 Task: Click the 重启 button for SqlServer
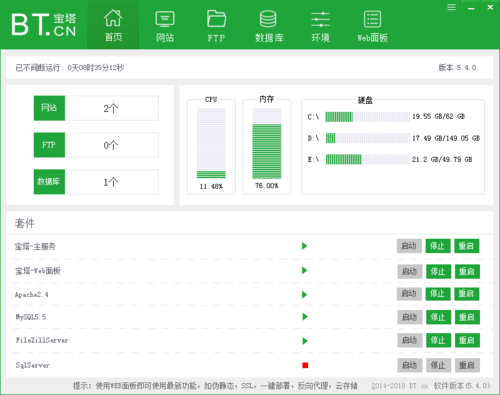tap(467, 365)
